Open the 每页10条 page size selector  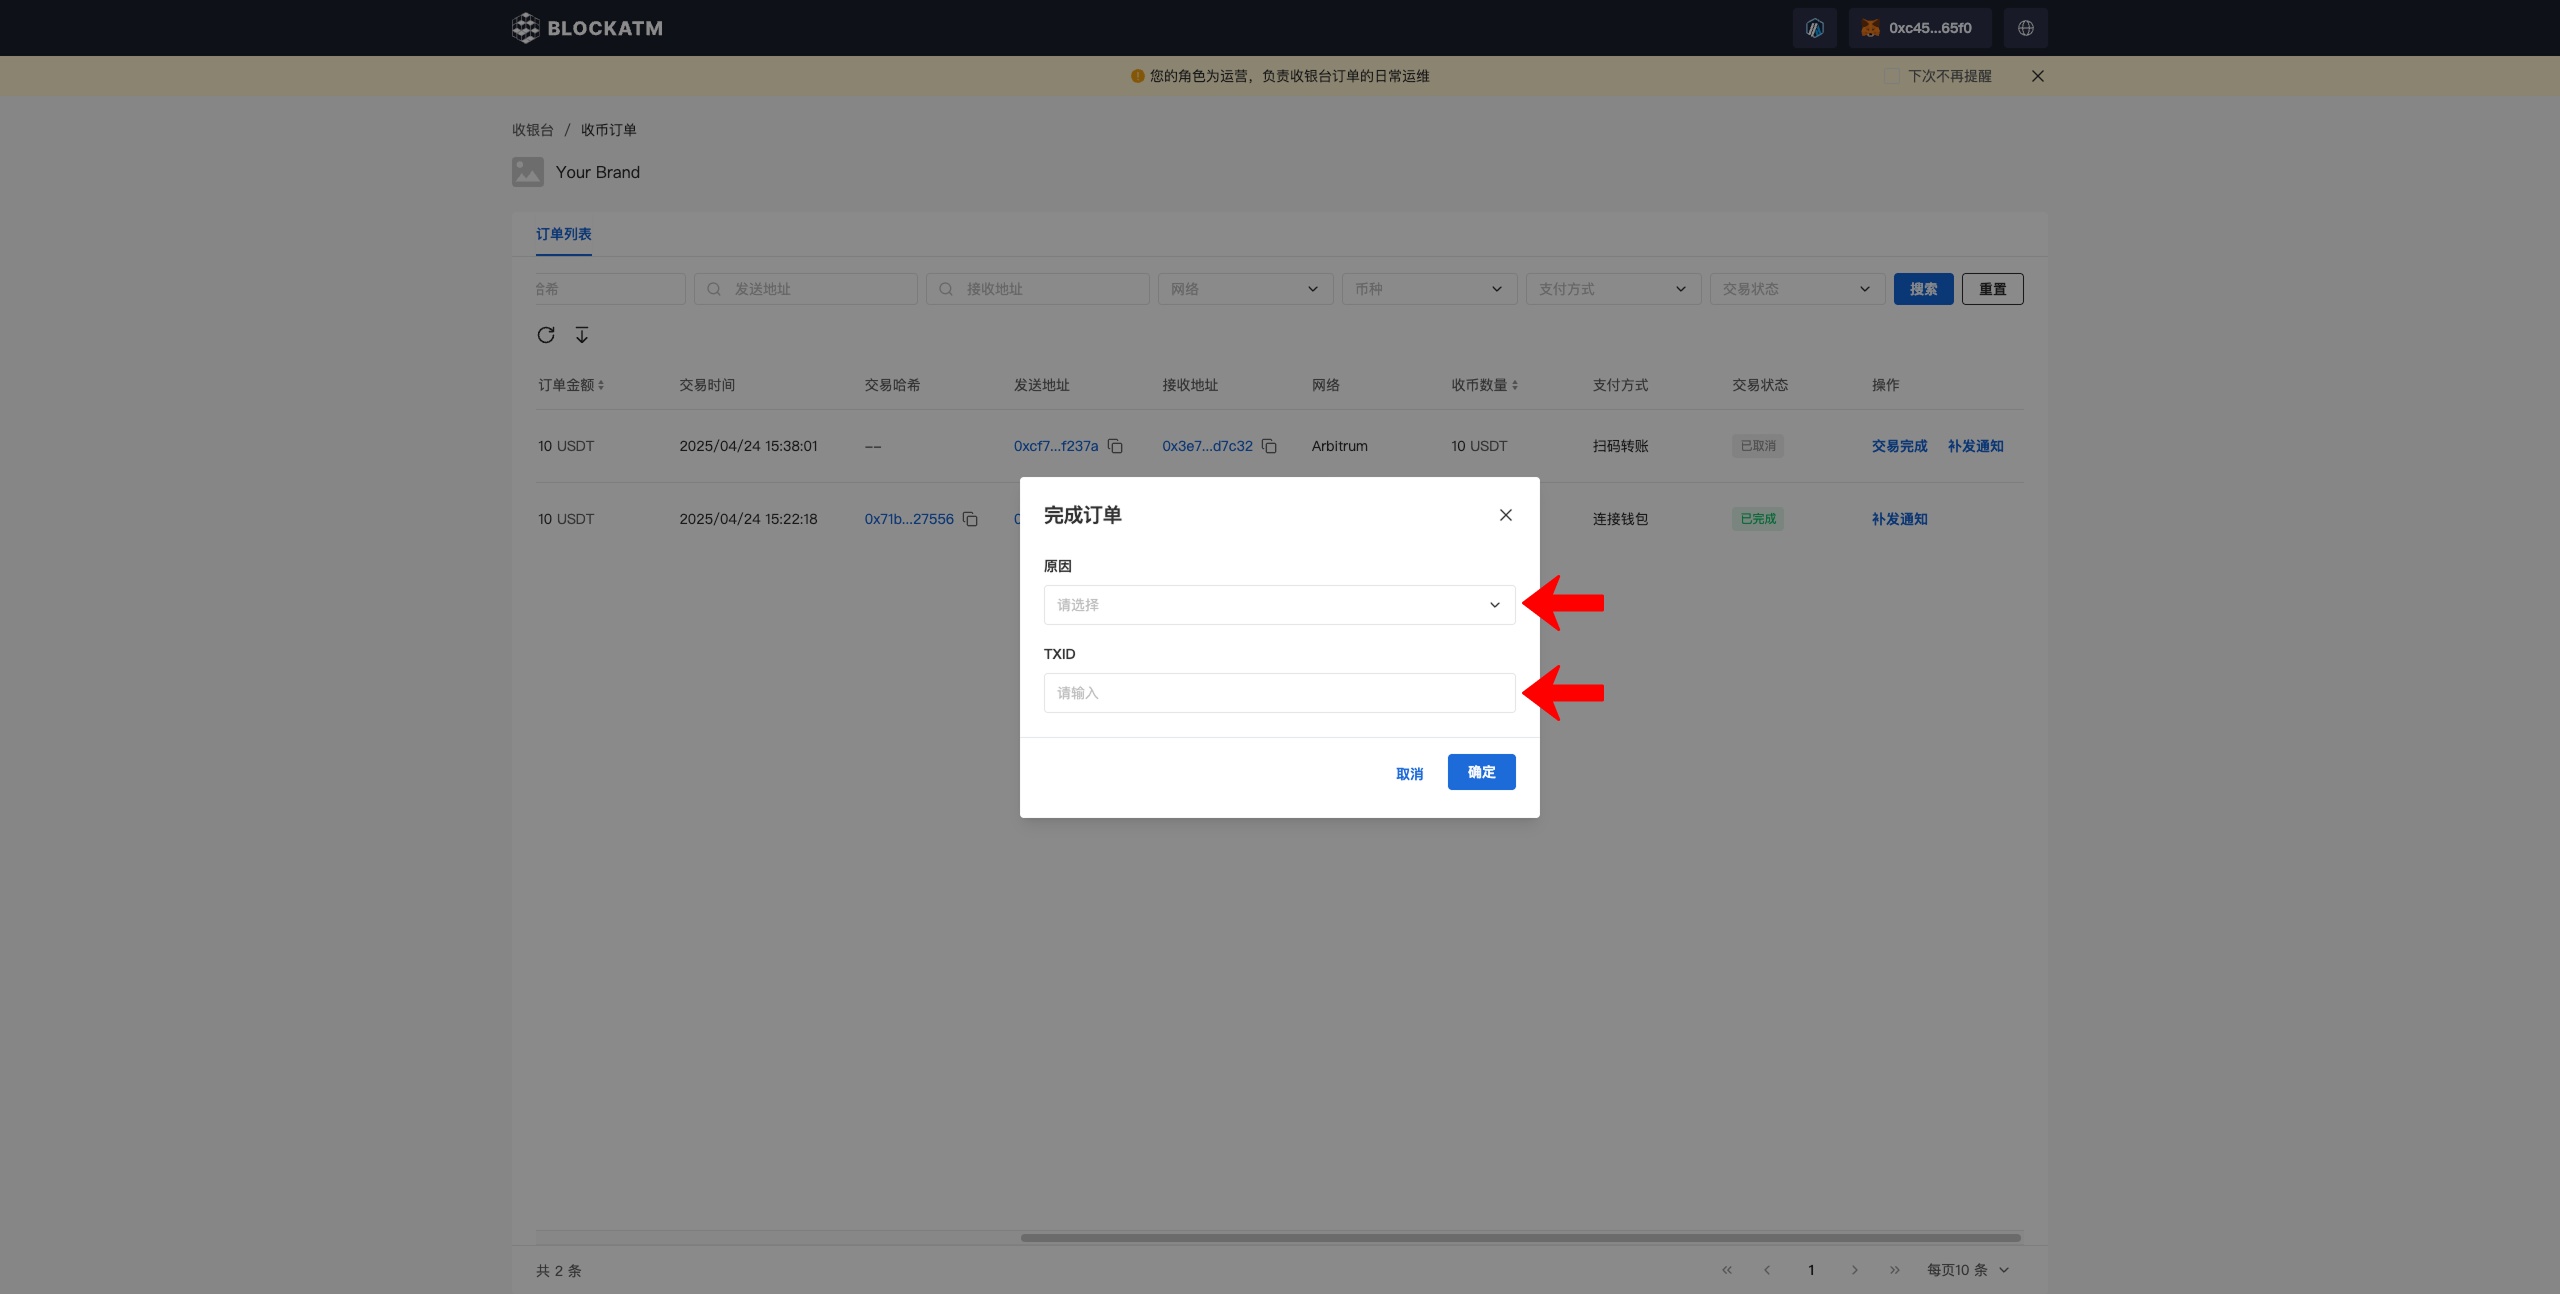(1967, 1270)
